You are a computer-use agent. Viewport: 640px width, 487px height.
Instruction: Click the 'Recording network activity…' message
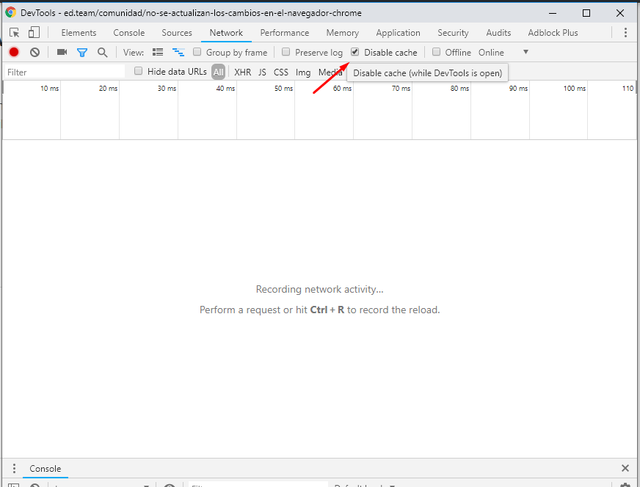pyautogui.click(x=320, y=289)
